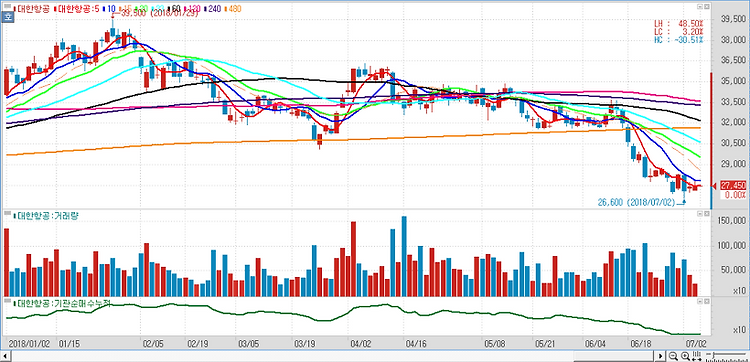Click the zoom-out magnifier icon

pos(673,356)
